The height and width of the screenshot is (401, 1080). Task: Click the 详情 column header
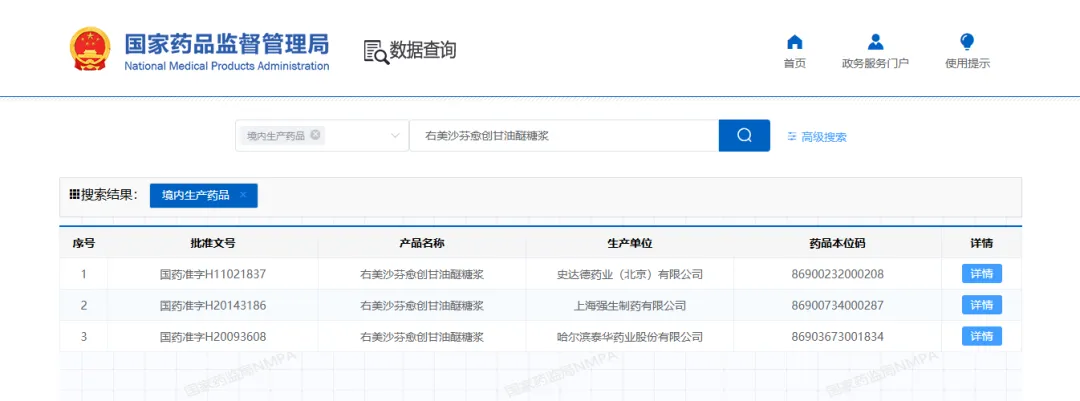click(x=982, y=243)
